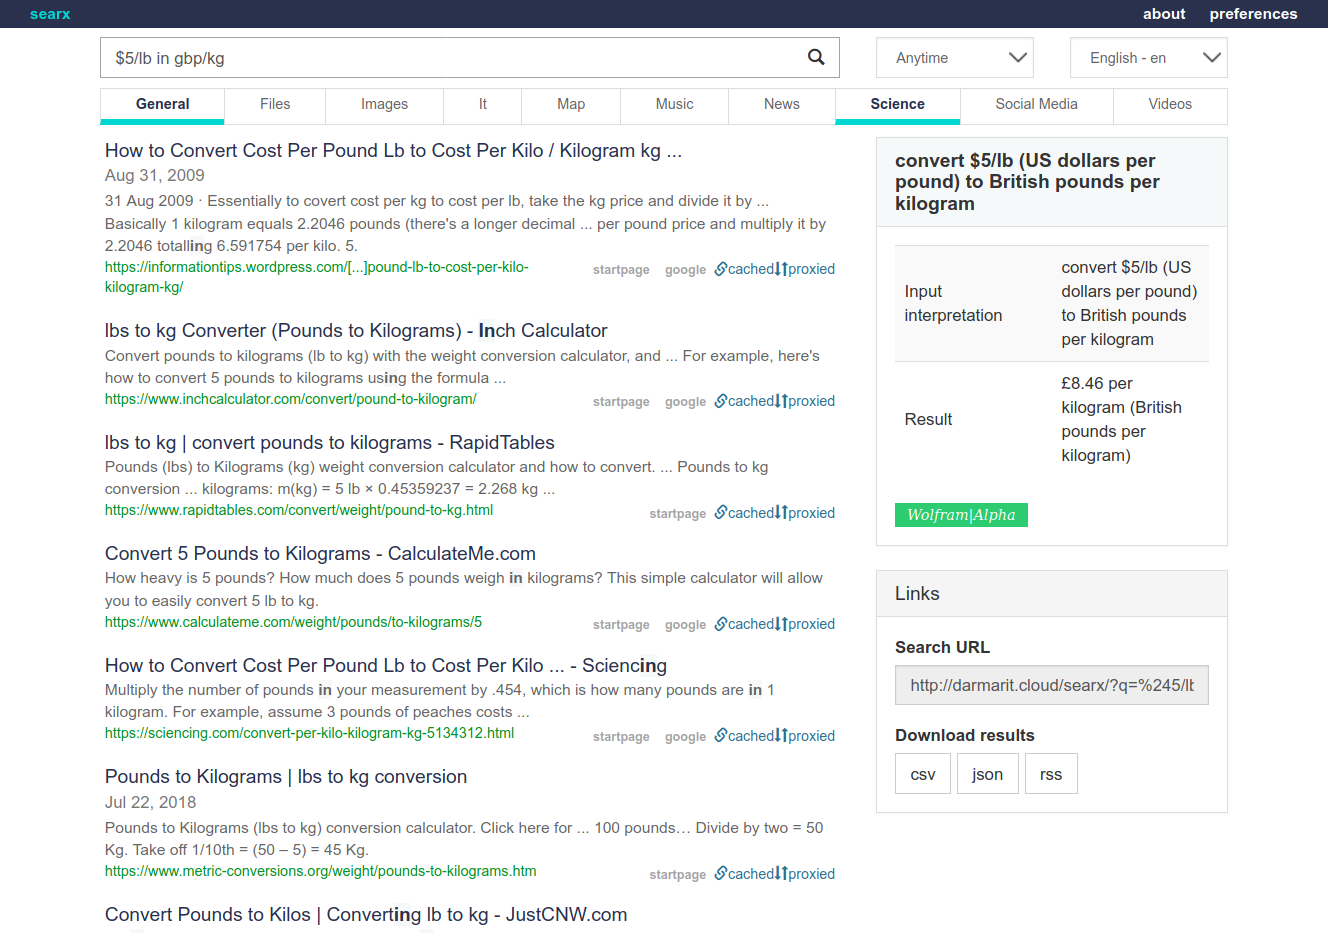
Task: Open cached link for calculateme.com result
Action: tap(744, 624)
